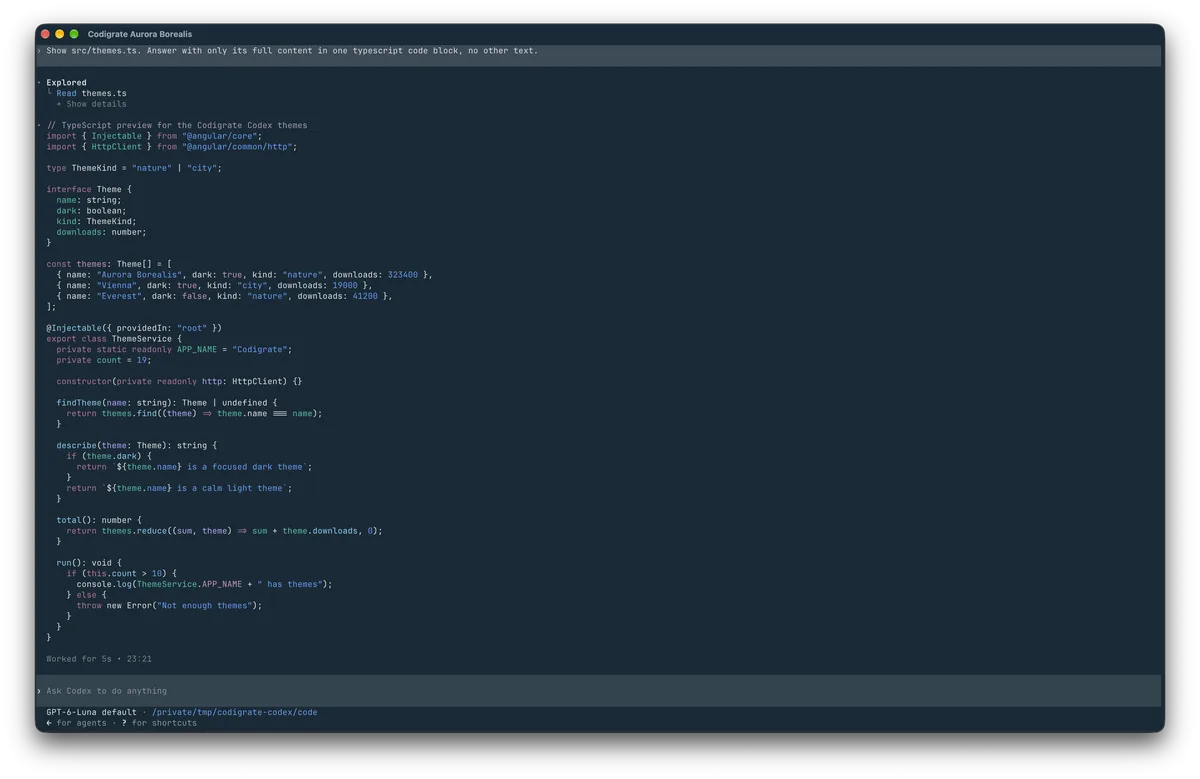Click the 'kind: ThemeKind;' property line

point(96,221)
